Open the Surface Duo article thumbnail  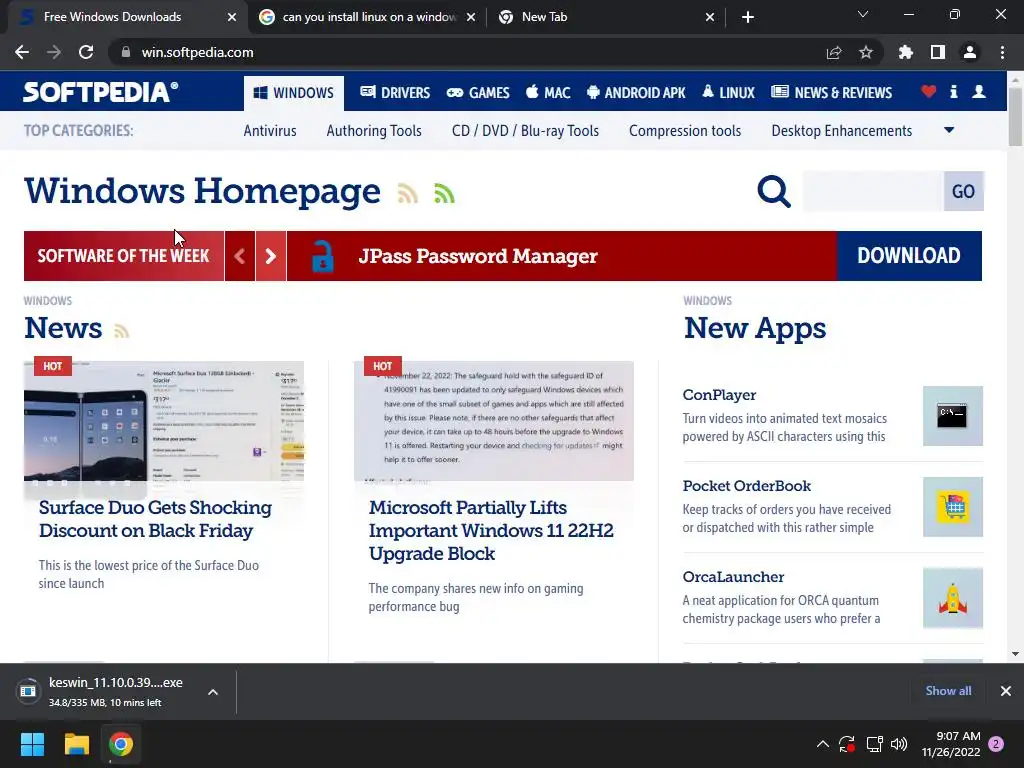164,421
